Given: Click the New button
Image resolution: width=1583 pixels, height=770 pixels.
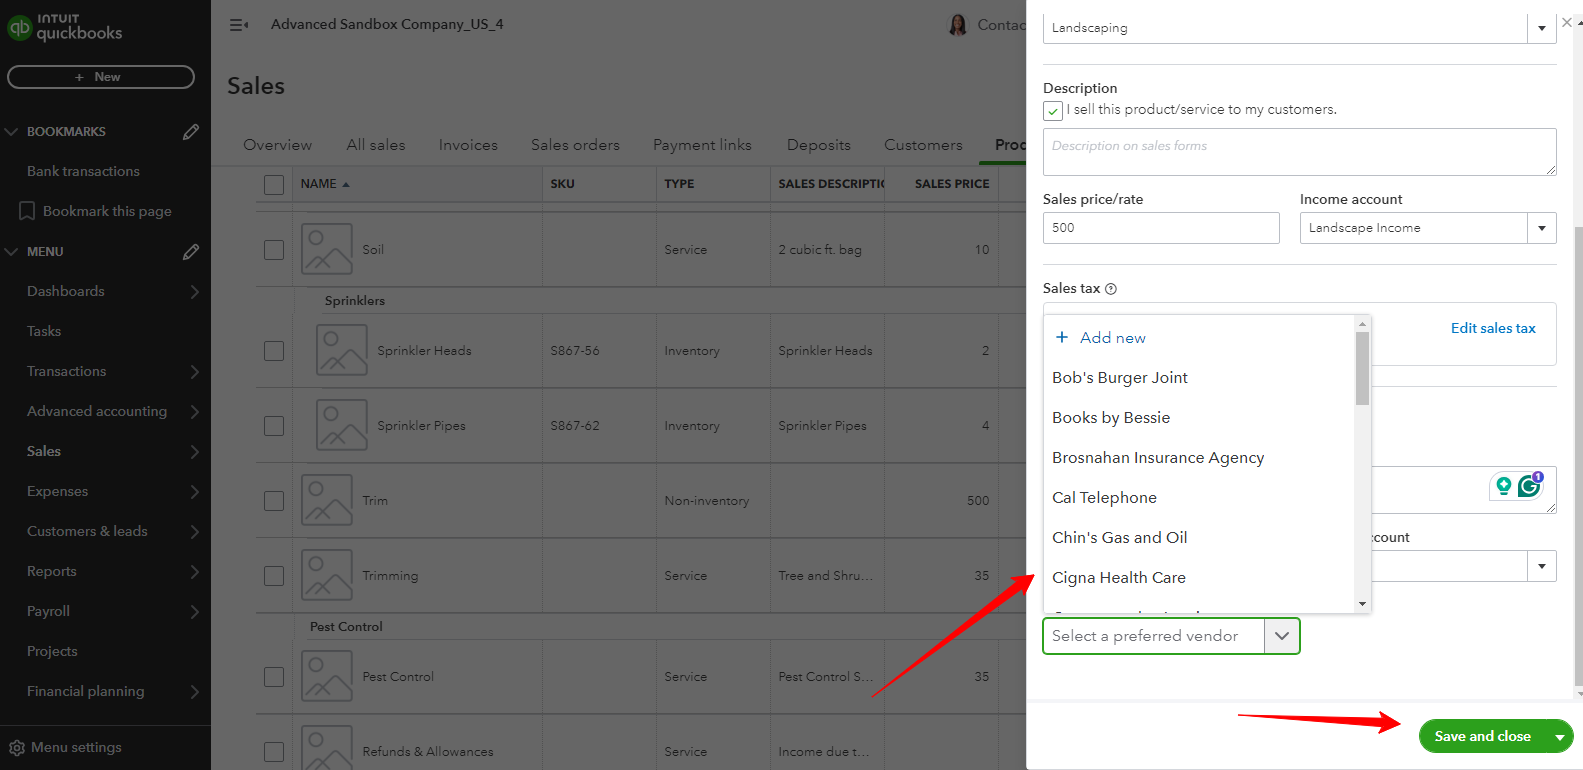Looking at the screenshot, I should pos(101,77).
